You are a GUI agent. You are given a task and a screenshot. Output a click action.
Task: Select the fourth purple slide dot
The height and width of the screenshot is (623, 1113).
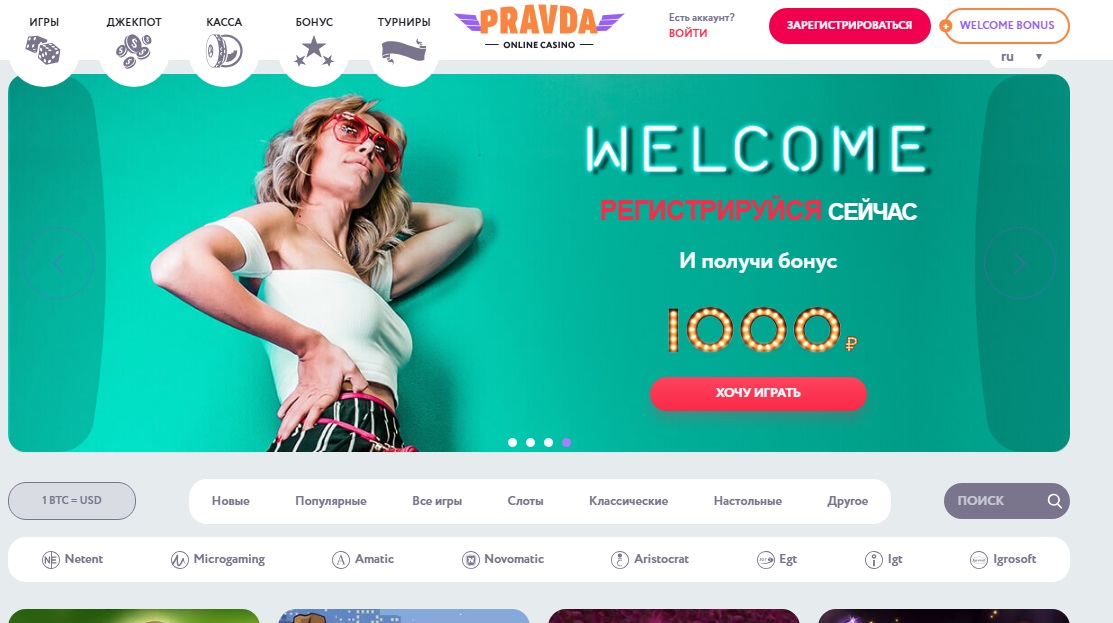pyautogui.click(x=566, y=442)
